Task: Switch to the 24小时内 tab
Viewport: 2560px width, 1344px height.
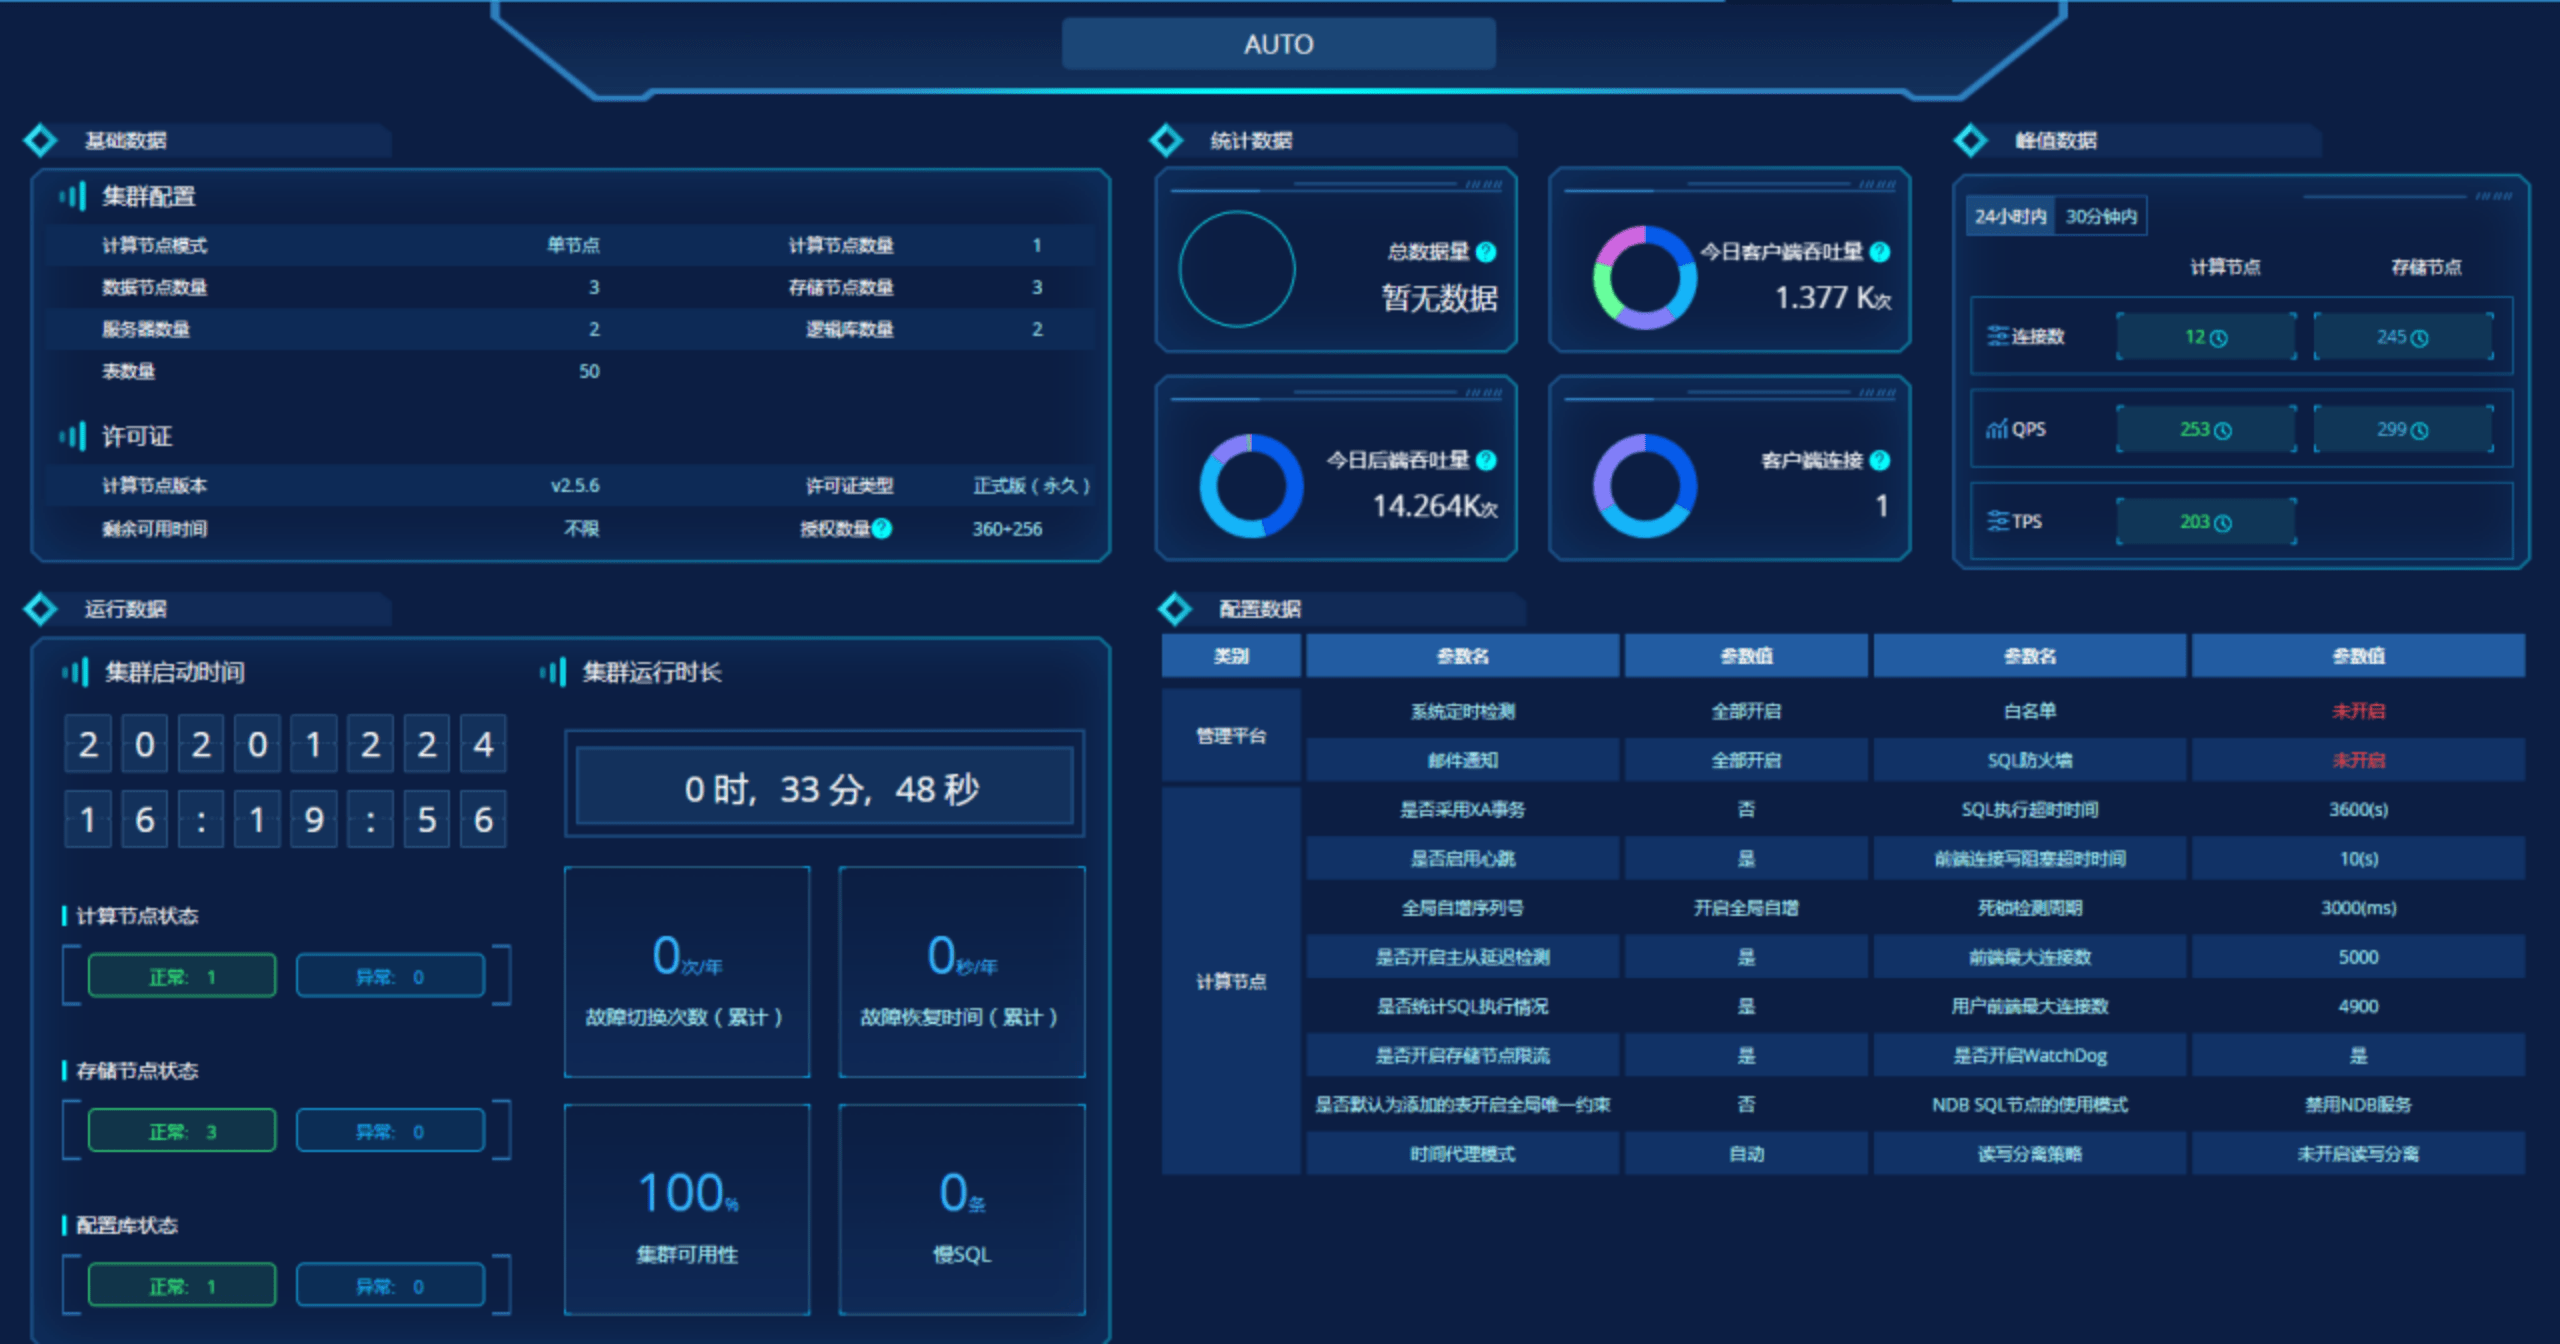Action: point(2010,216)
